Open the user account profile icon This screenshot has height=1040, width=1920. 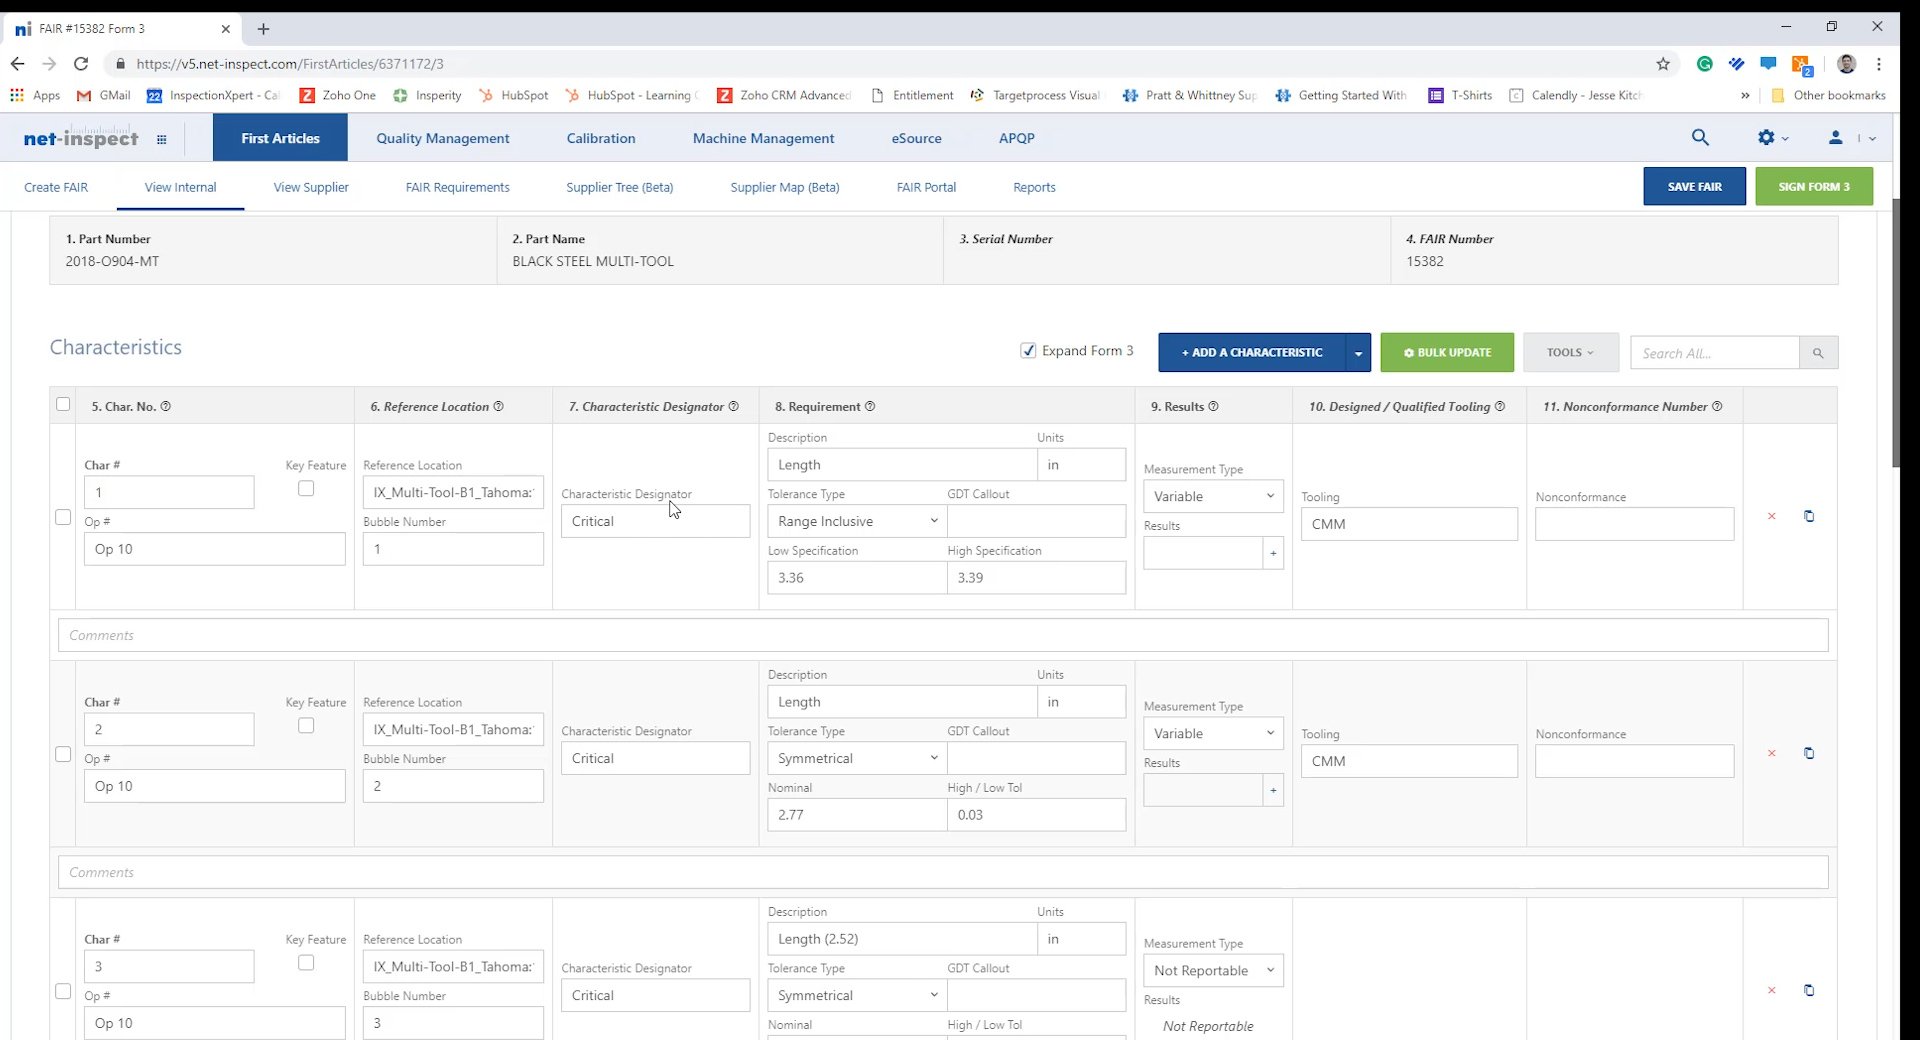tap(1834, 138)
